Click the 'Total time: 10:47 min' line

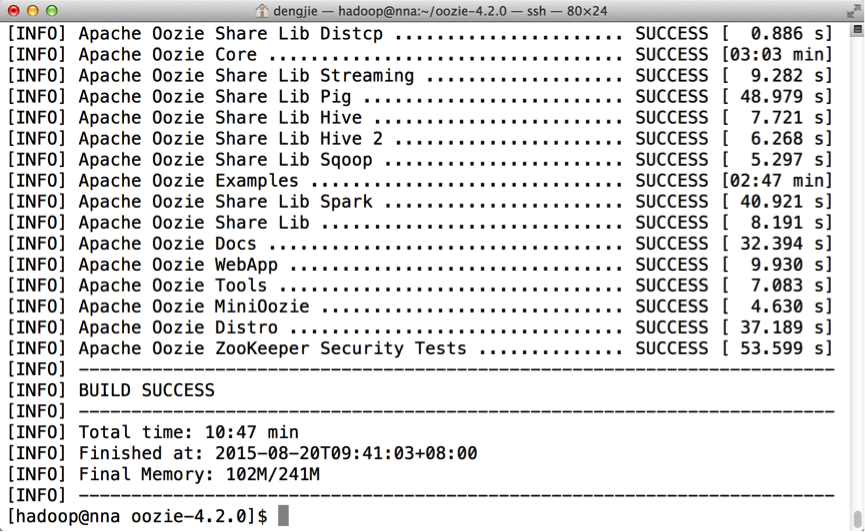[188, 432]
